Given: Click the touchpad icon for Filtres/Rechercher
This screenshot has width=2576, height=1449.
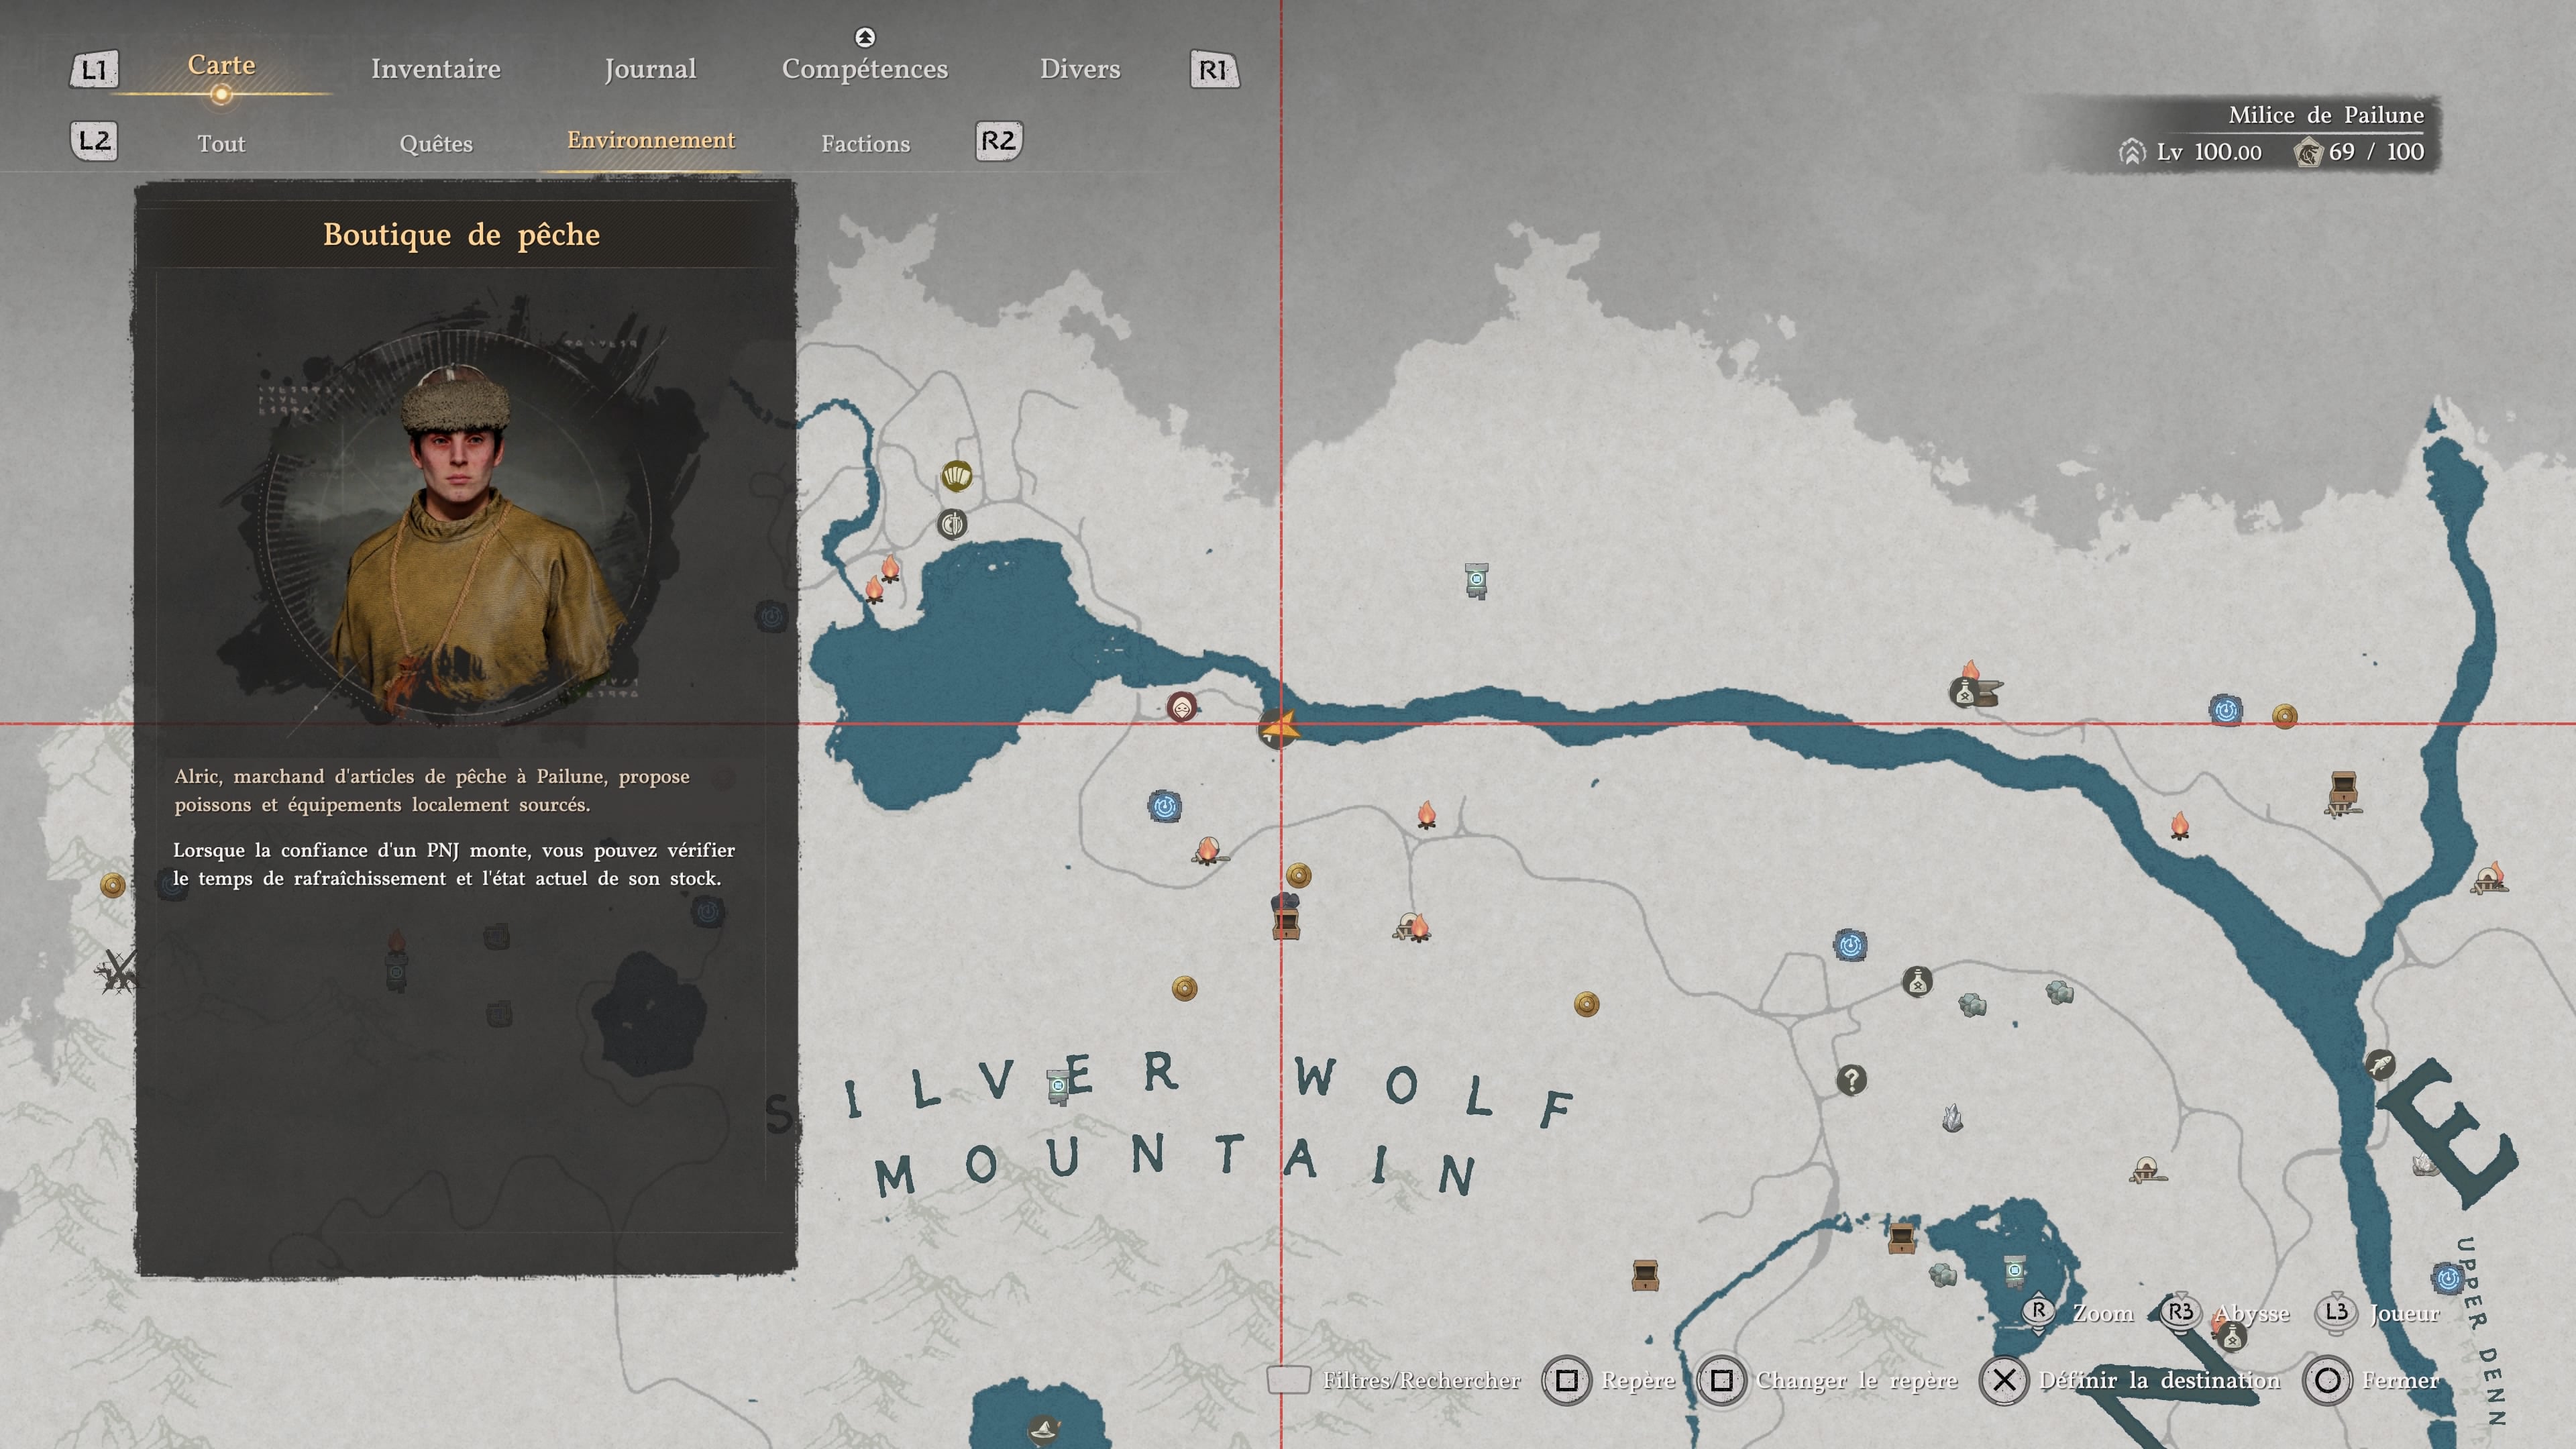Looking at the screenshot, I should click(1289, 1379).
